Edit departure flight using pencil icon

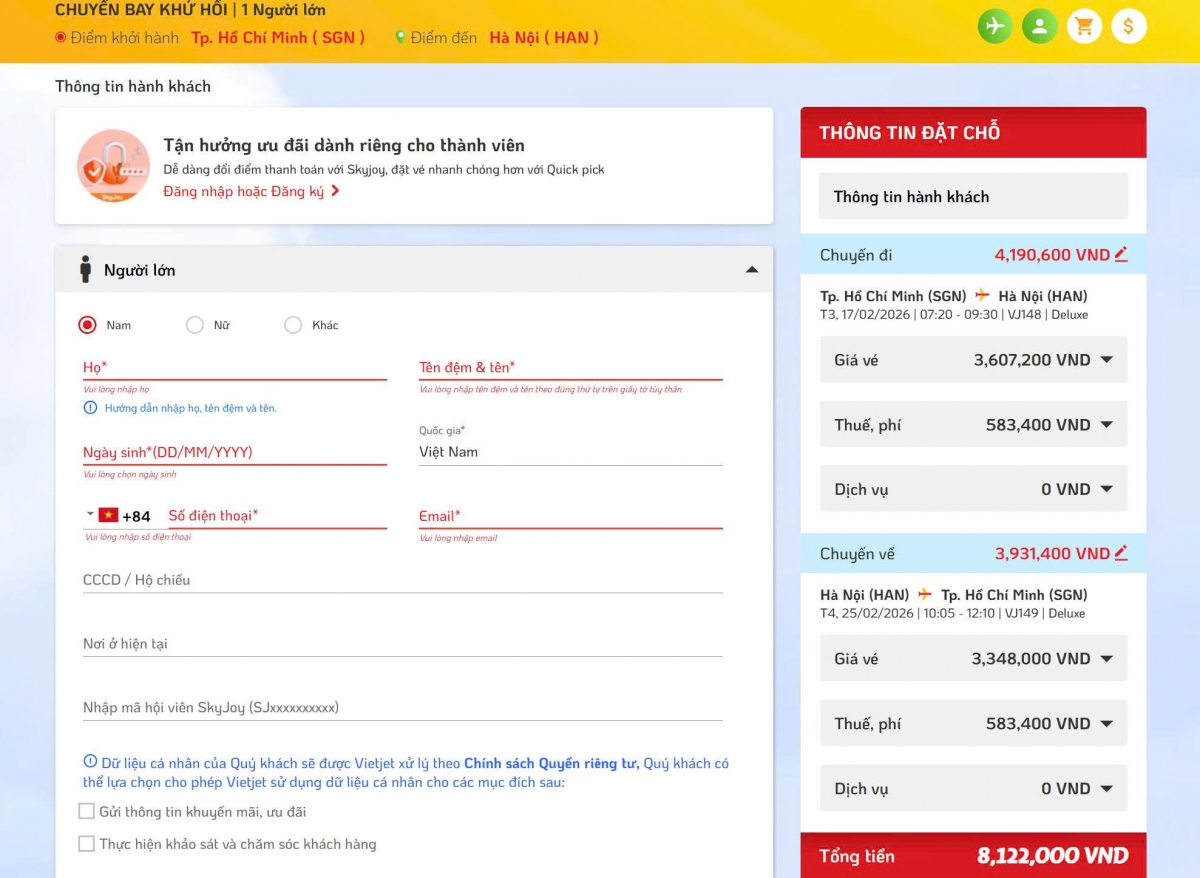1121,255
